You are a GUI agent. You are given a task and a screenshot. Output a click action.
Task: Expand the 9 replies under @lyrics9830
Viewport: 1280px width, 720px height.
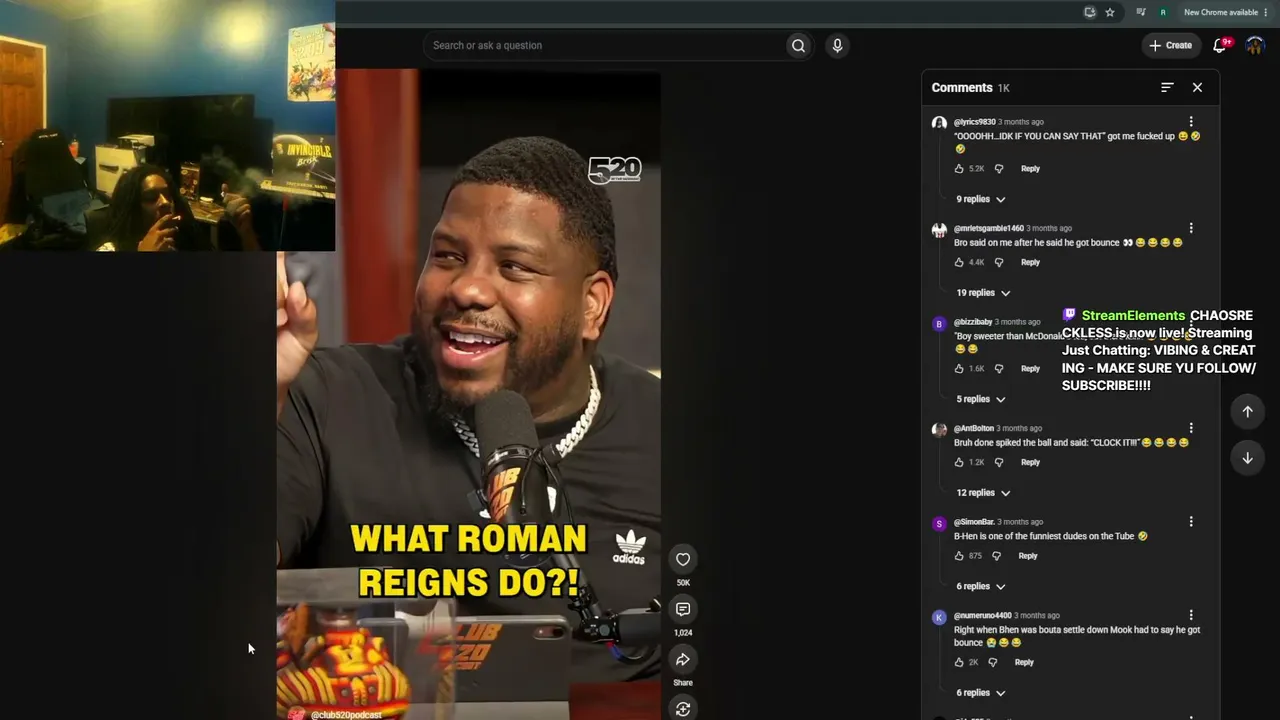980,199
